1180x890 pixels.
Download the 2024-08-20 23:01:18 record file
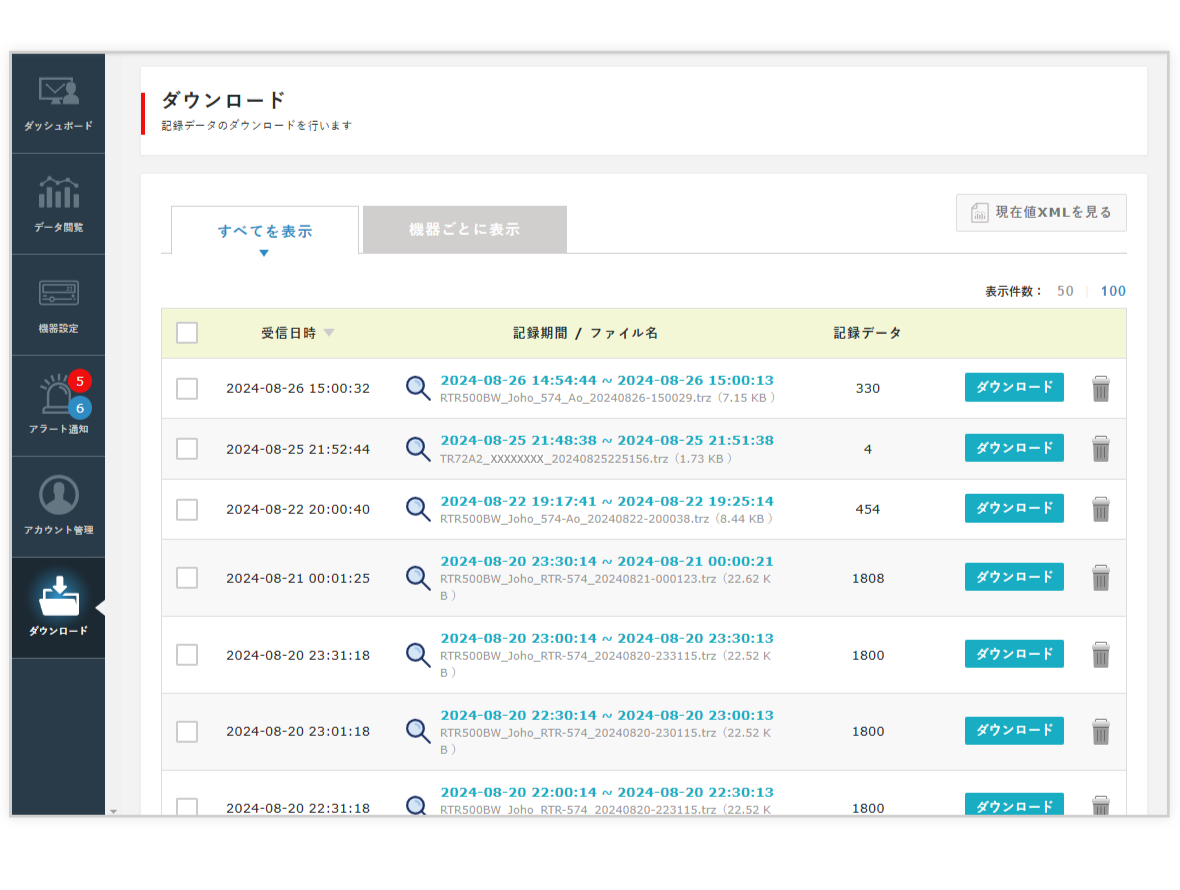click(1013, 731)
